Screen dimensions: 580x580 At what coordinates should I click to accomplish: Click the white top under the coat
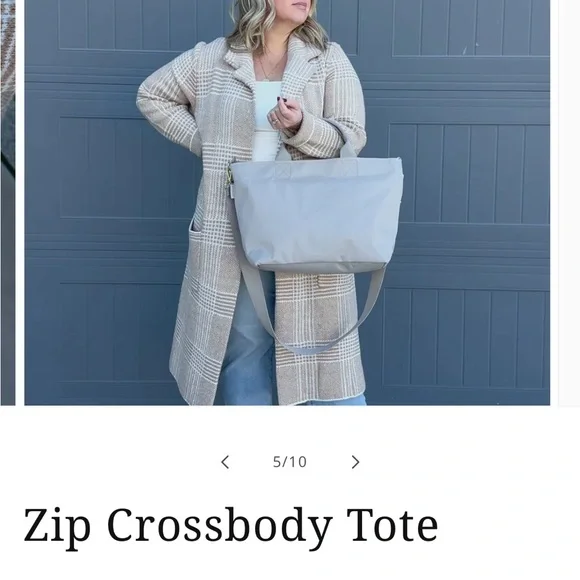tap(267, 118)
